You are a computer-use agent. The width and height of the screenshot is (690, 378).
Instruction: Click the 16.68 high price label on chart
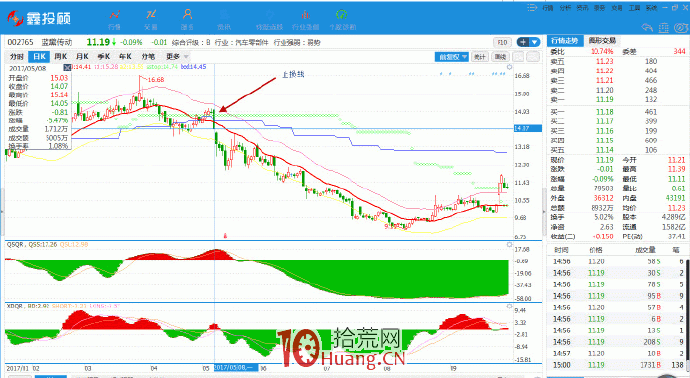click(156, 80)
